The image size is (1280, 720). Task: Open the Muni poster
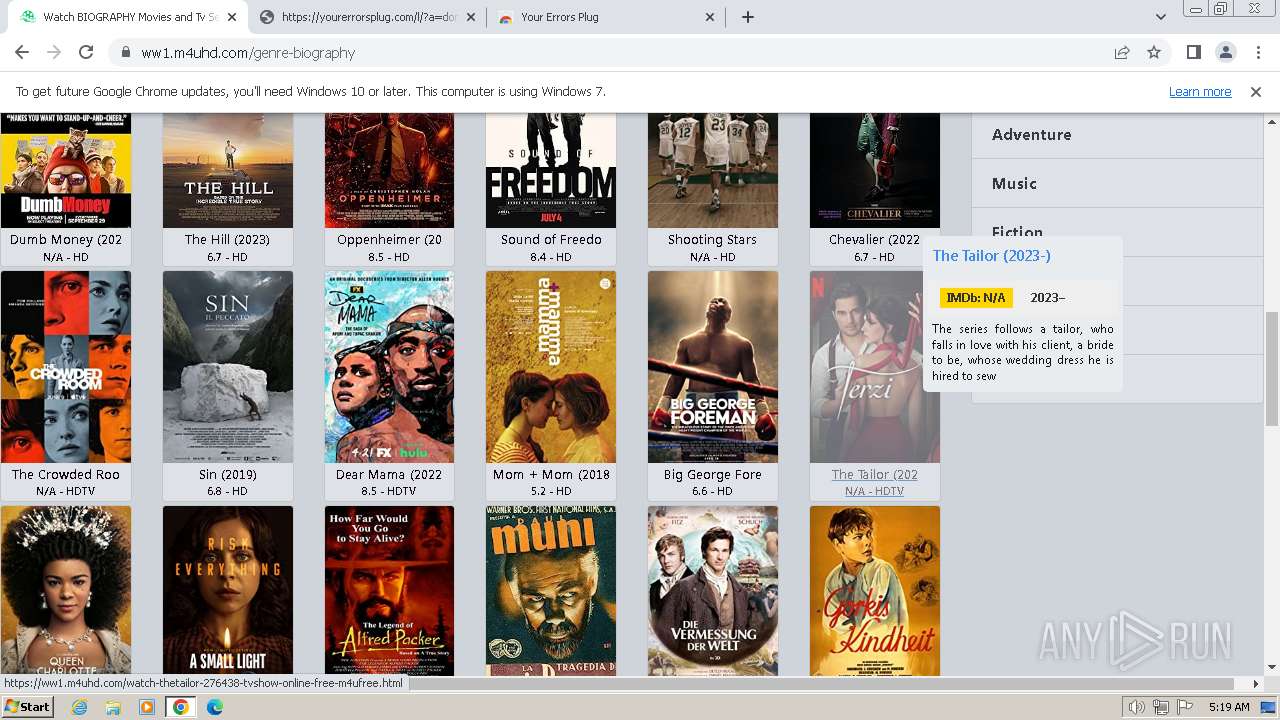click(551, 591)
